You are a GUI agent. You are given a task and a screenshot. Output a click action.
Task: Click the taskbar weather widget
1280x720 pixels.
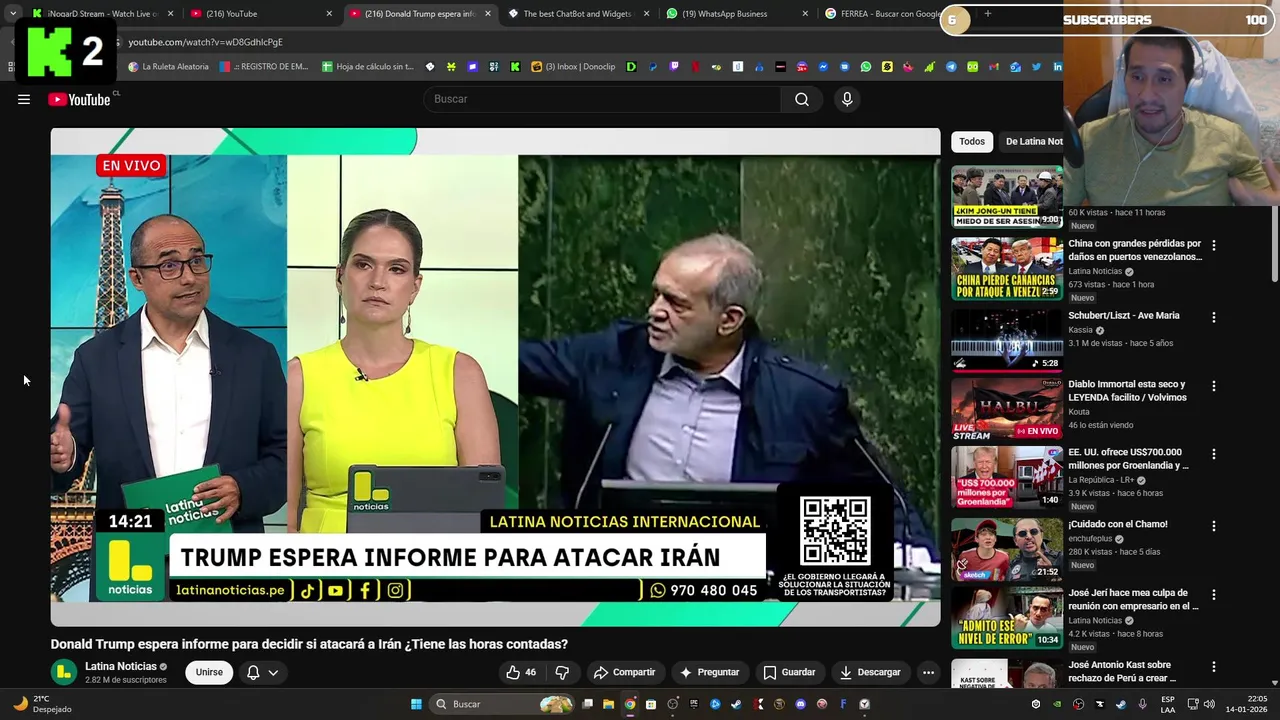44,704
